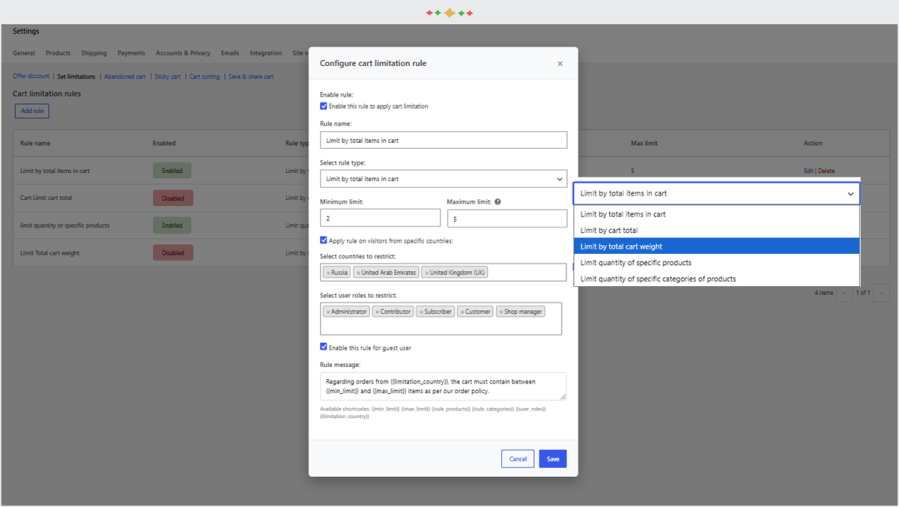Choose 'Limit by total cart weight' option
Screen dimensions: 899x507
pos(717,246)
